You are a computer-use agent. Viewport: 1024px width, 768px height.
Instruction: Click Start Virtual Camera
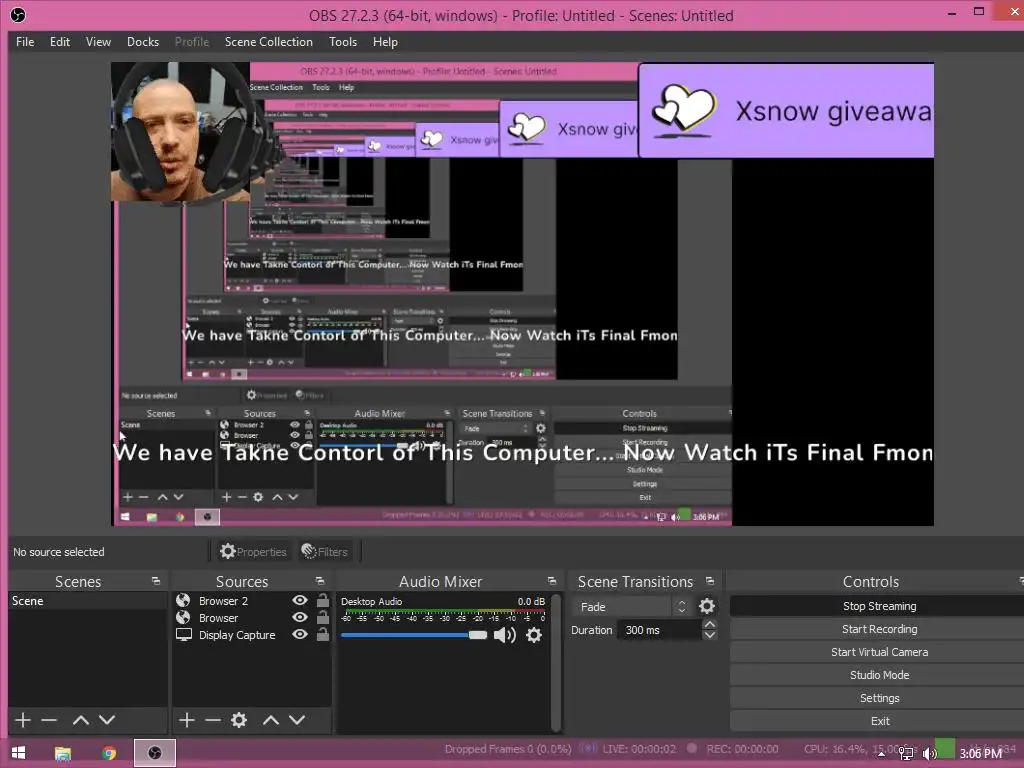[879, 652]
